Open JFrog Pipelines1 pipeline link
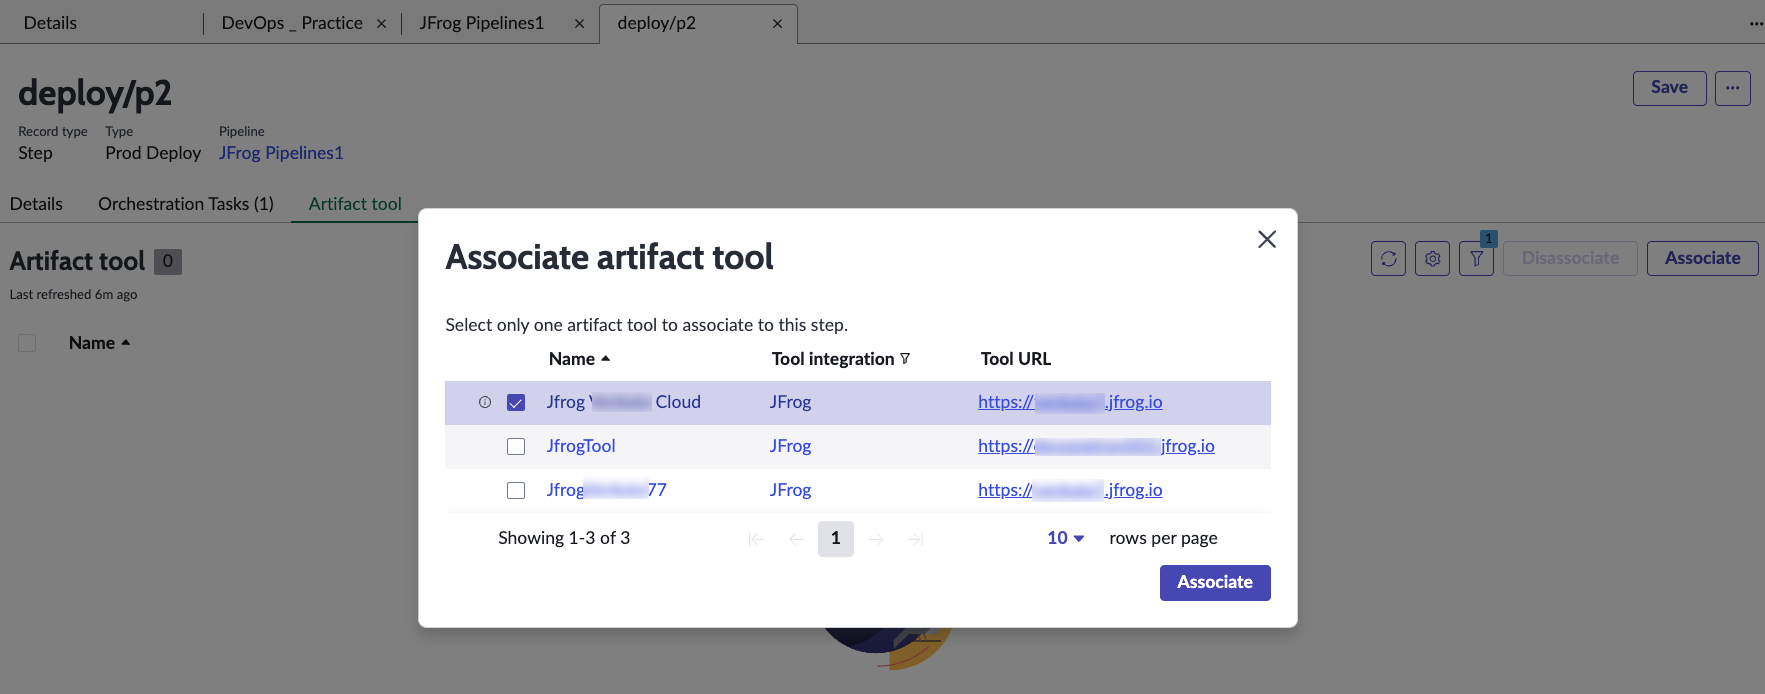 tap(281, 153)
